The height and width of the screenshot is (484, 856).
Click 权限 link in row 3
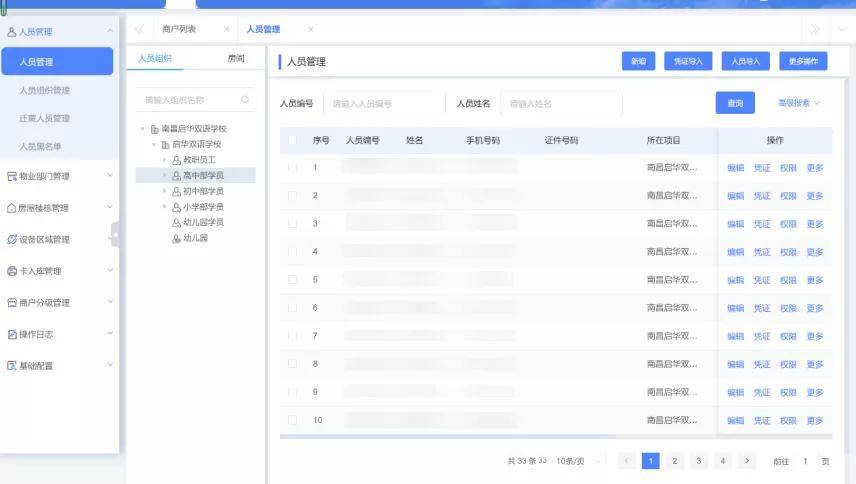point(788,224)
